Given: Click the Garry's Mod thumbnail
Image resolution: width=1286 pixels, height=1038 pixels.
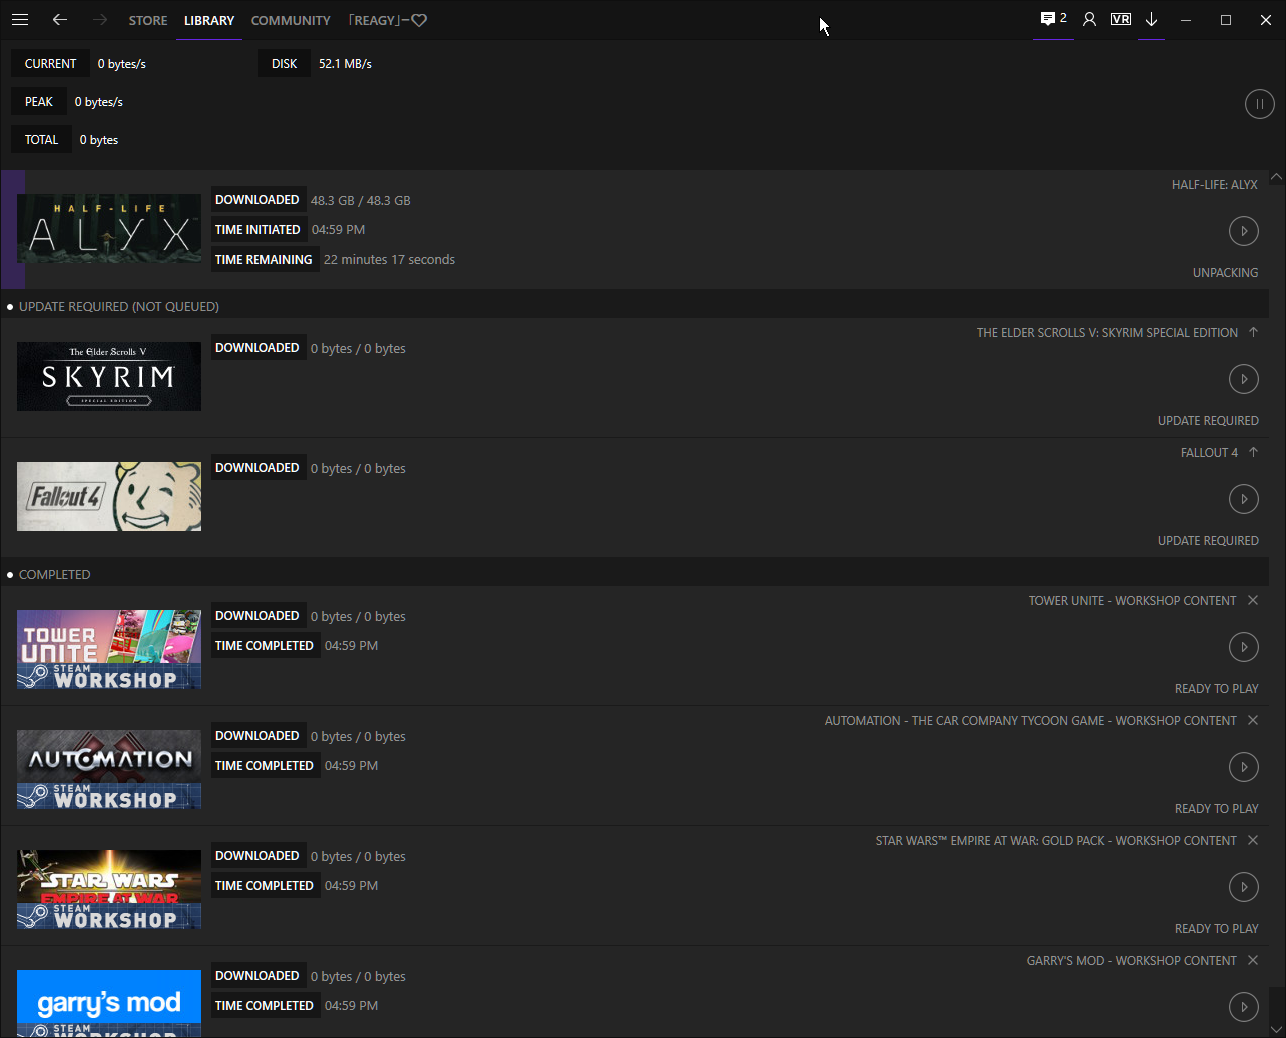Looking at the screenshot, I should coord(109,1004).
